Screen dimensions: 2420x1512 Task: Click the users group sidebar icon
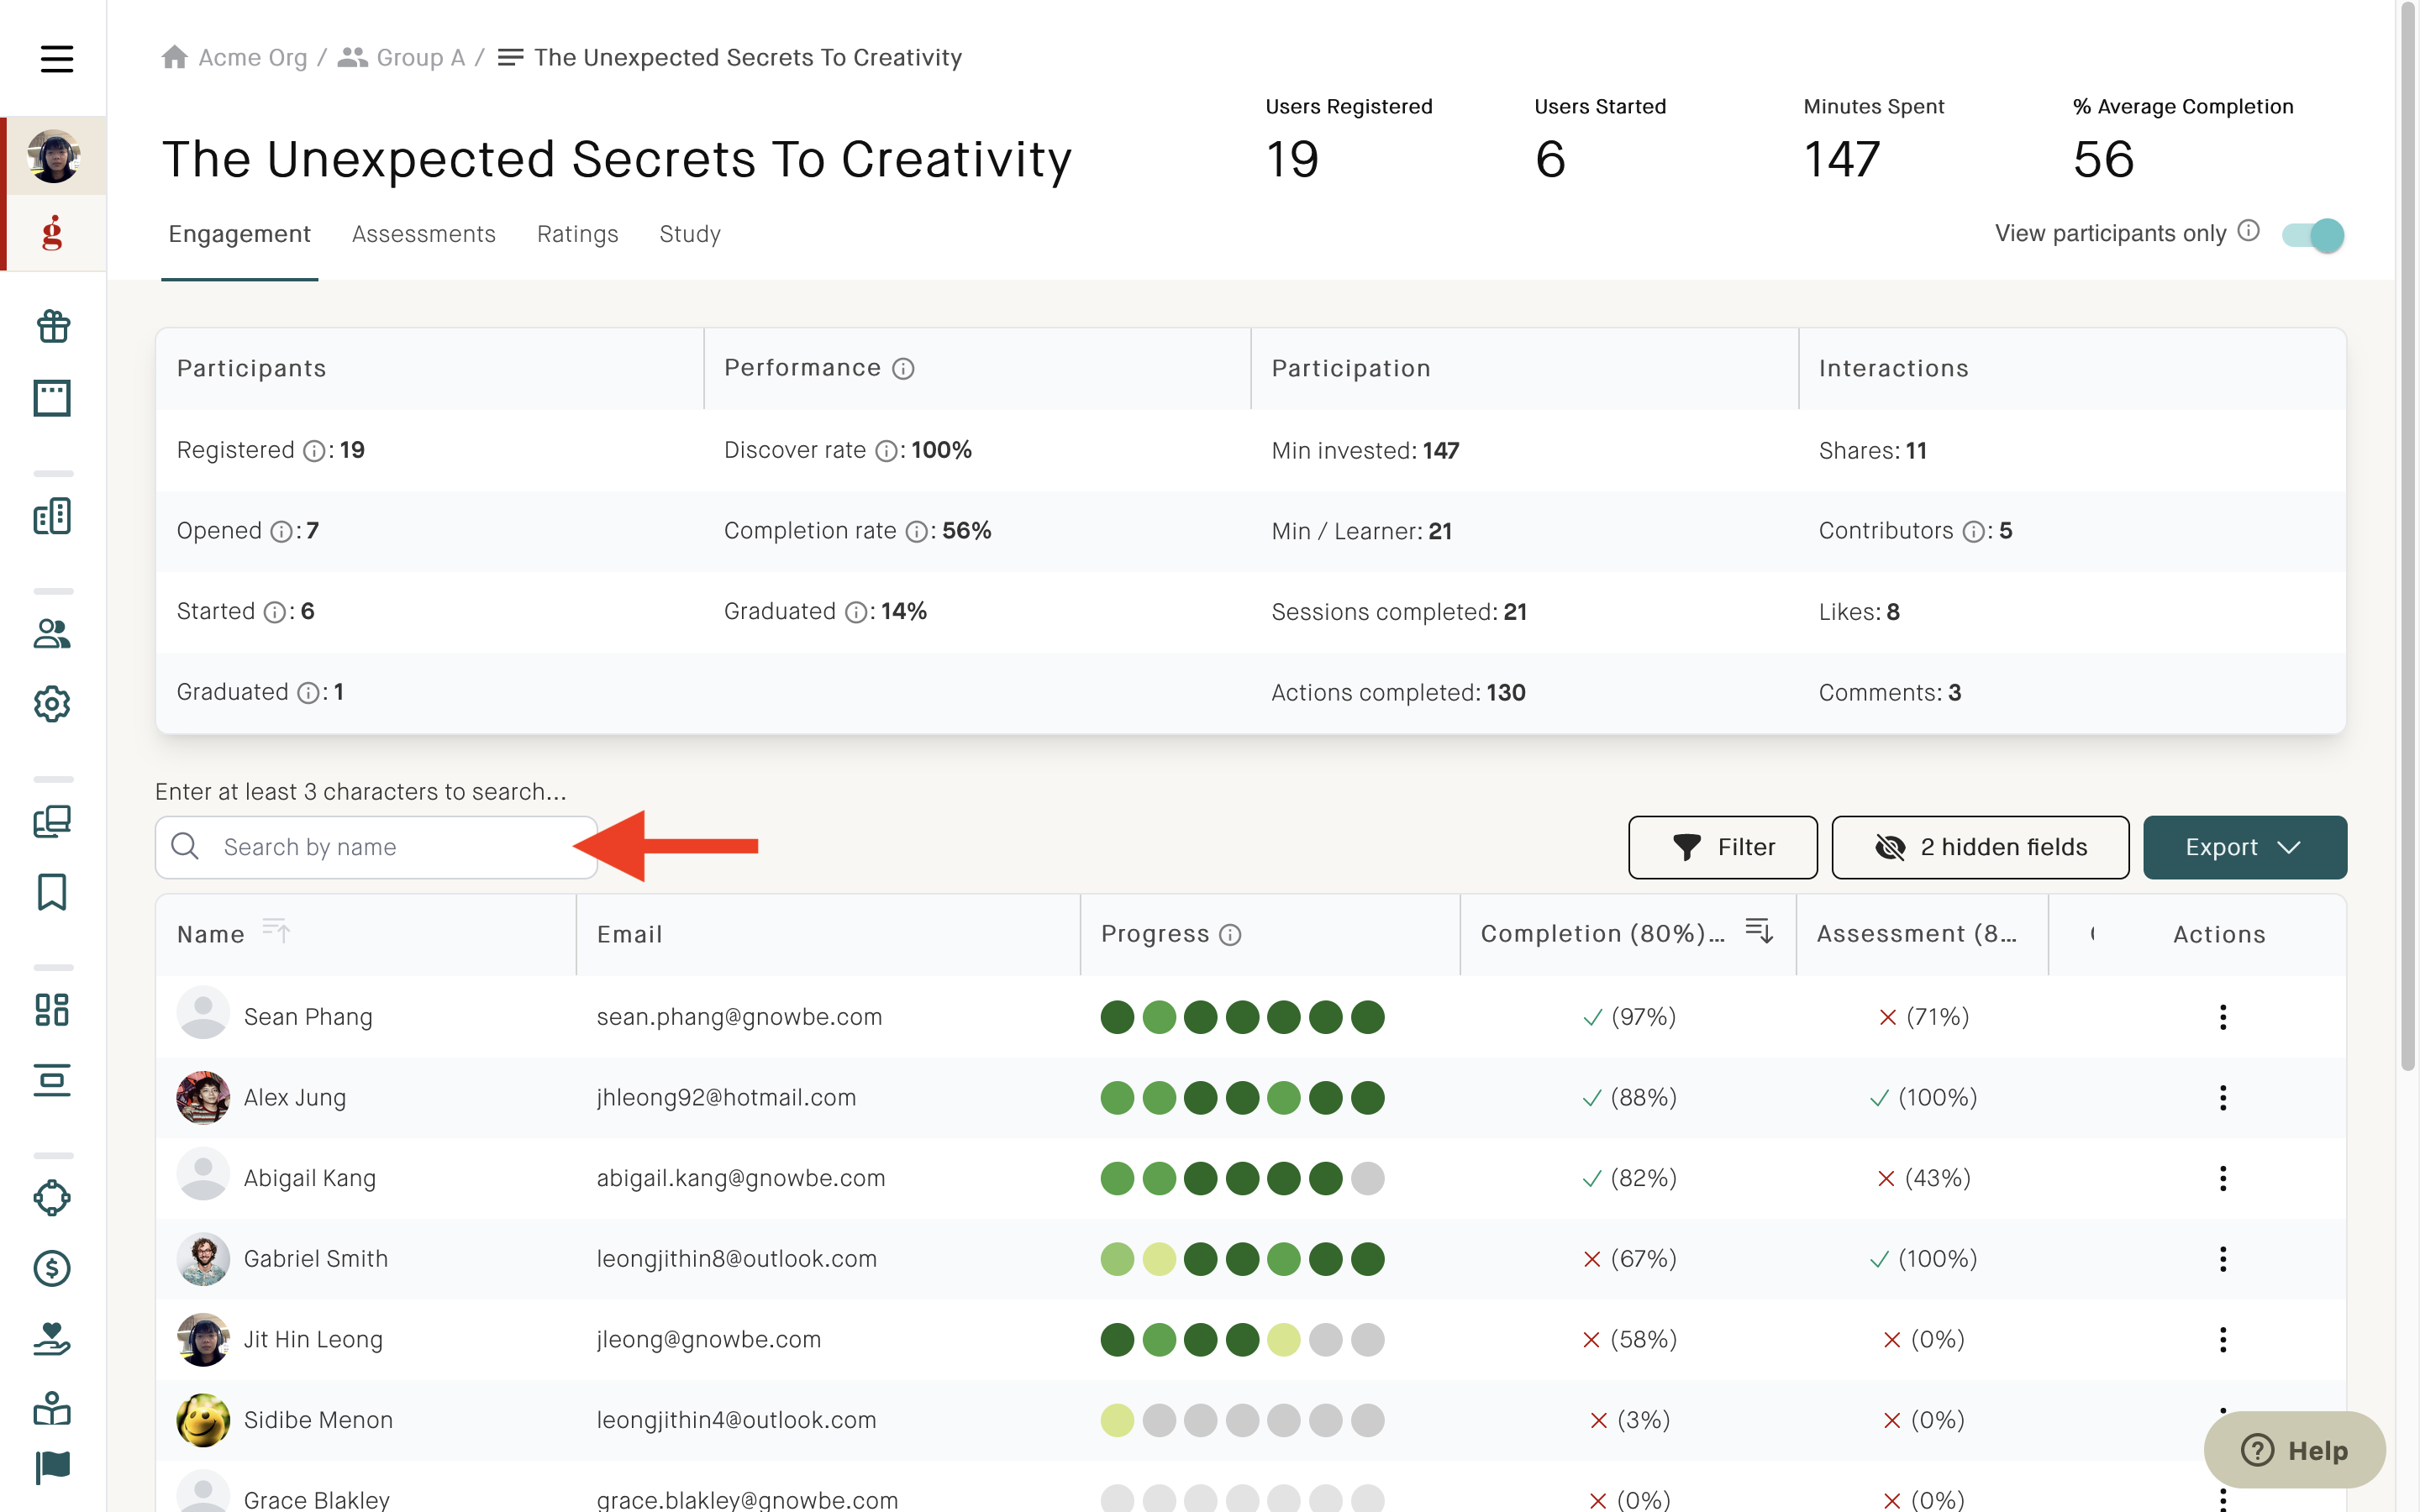point(52,633)
